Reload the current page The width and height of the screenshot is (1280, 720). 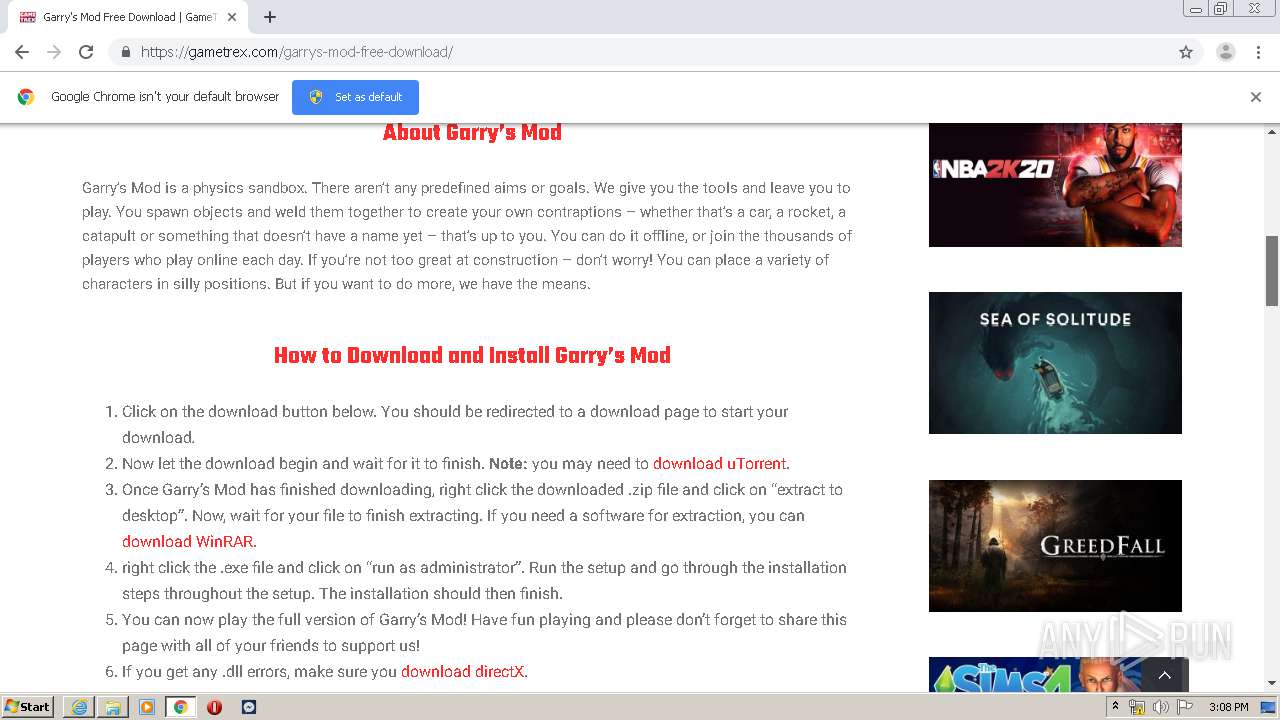point(86,52)
